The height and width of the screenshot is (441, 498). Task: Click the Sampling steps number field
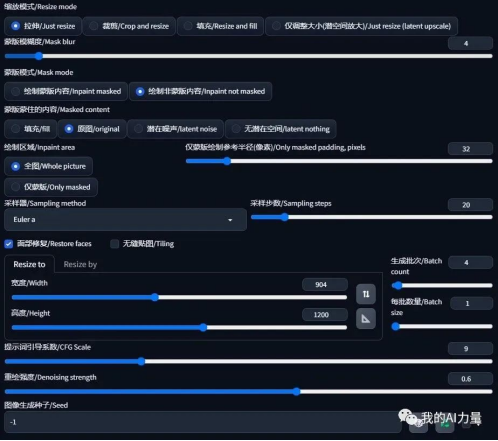coord(470,205)
